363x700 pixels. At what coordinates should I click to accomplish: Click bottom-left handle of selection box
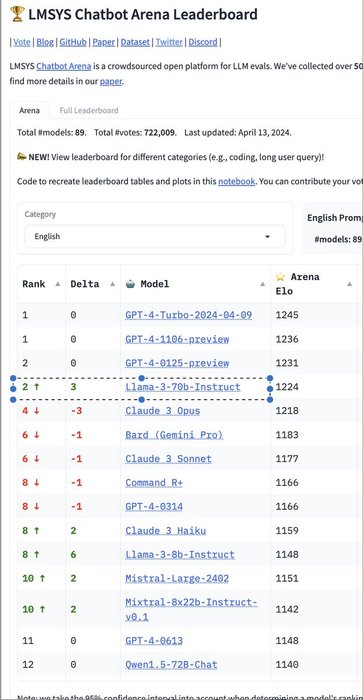coord(13,400)
